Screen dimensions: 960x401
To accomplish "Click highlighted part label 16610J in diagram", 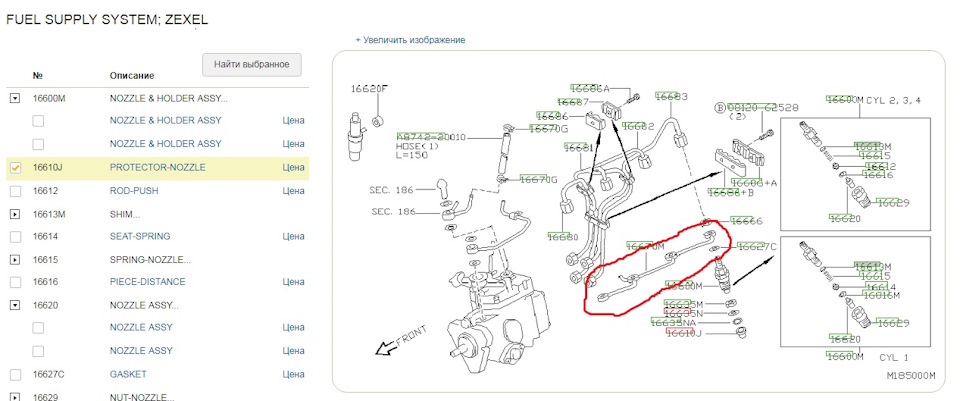I will pyautogui.click(x=683, y=332).
